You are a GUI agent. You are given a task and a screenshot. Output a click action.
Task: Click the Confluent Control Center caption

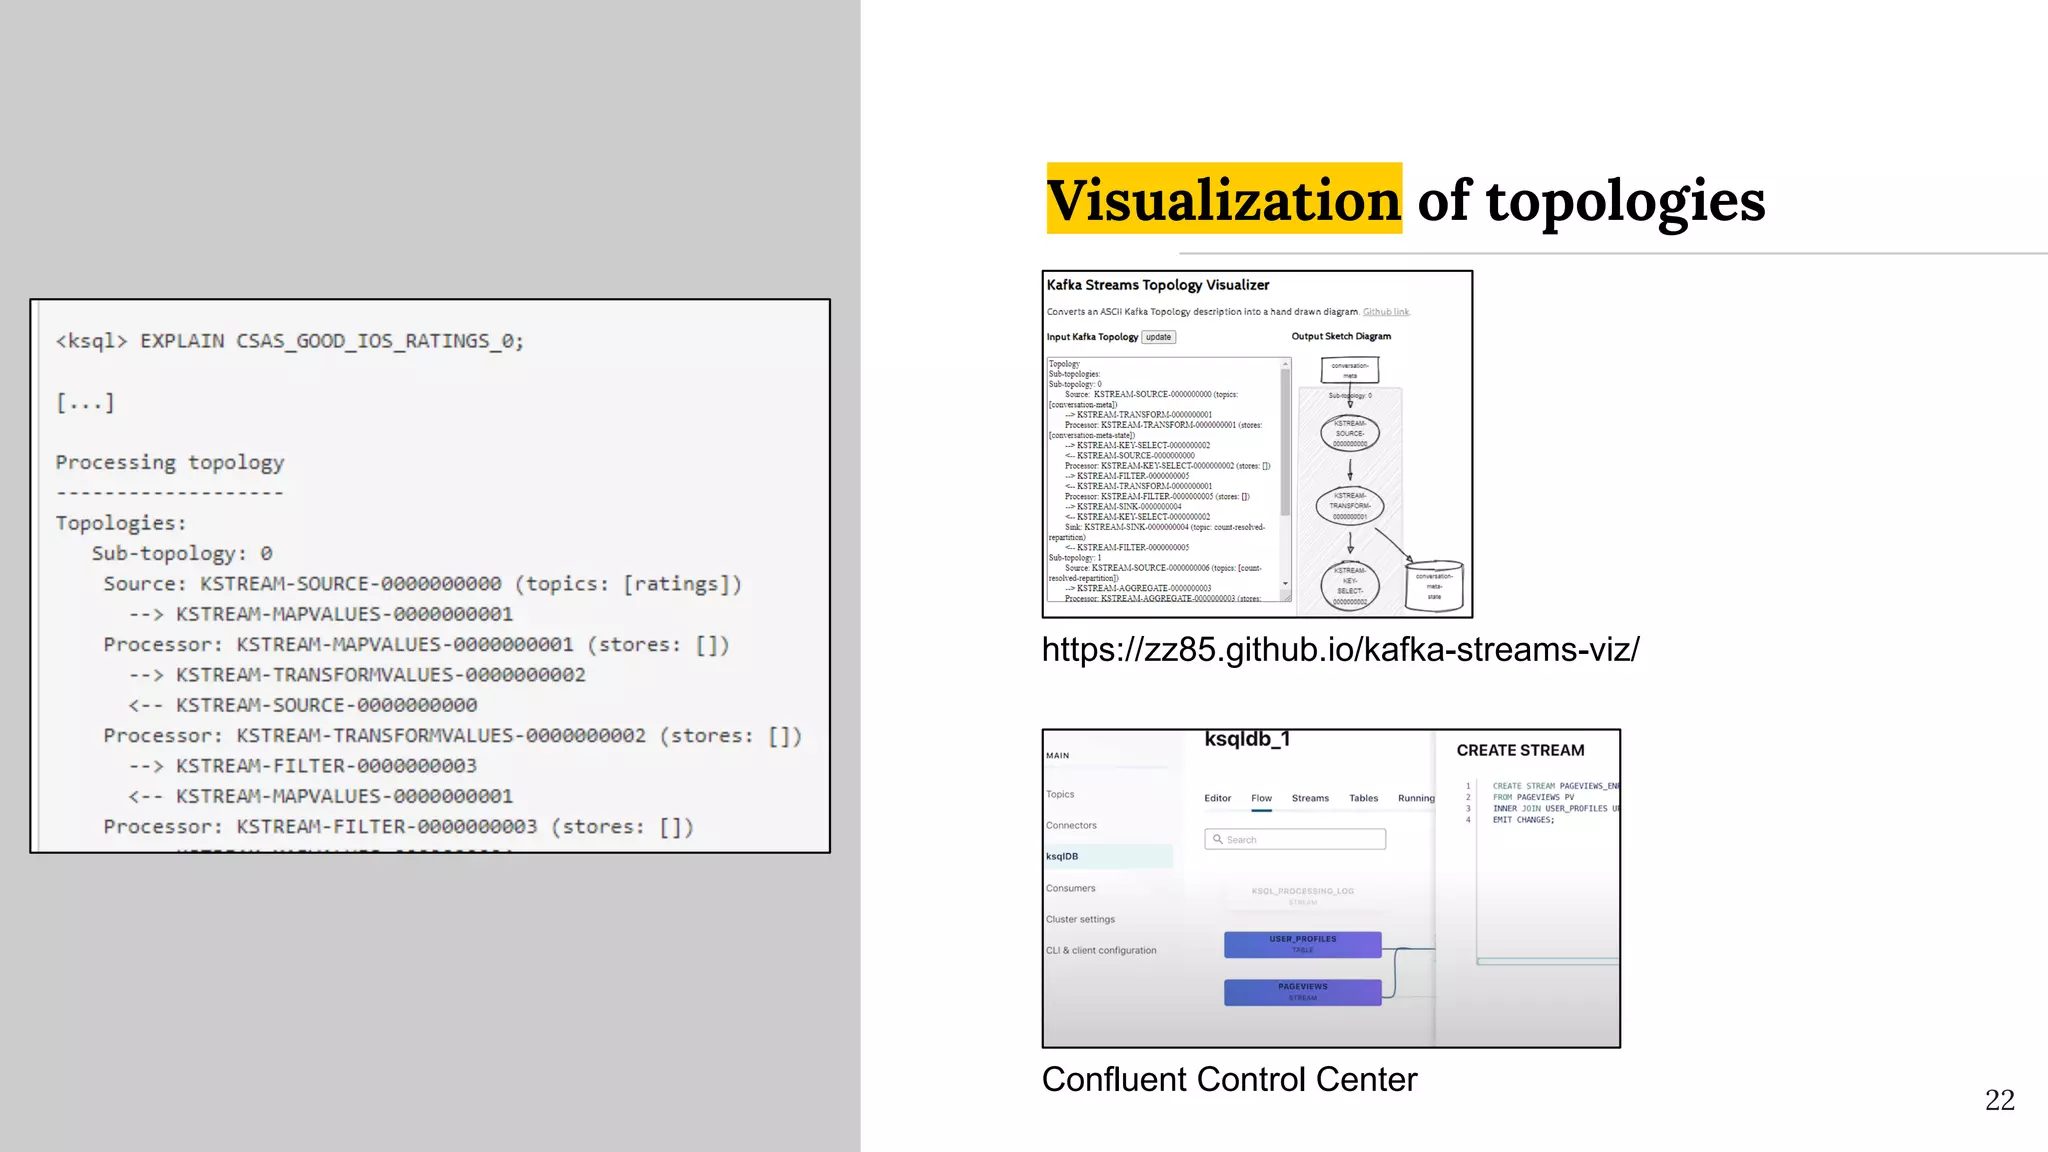(1229, 1080)
